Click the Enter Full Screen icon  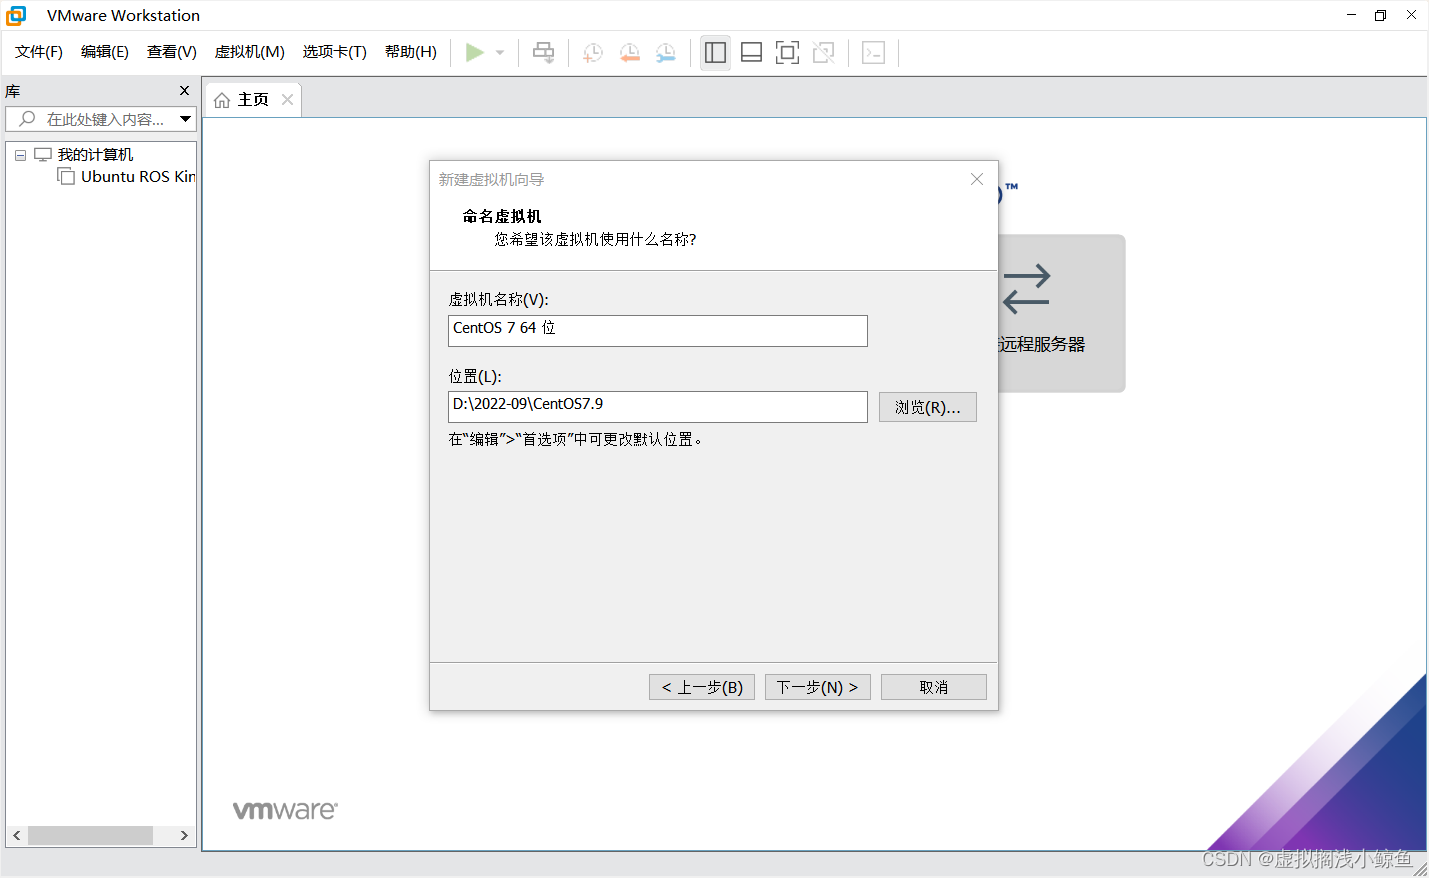pos(787,52)
